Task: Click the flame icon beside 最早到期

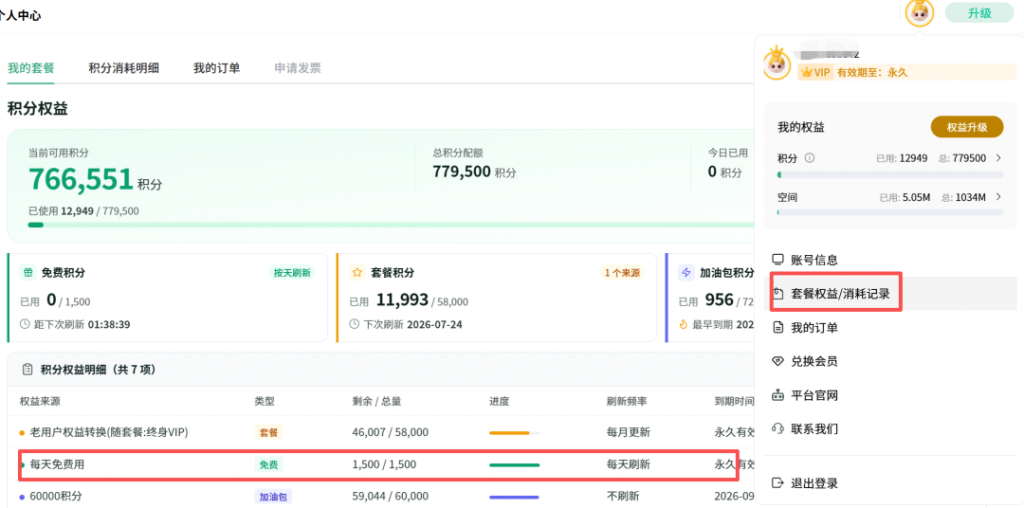Action: click(684, 324)
